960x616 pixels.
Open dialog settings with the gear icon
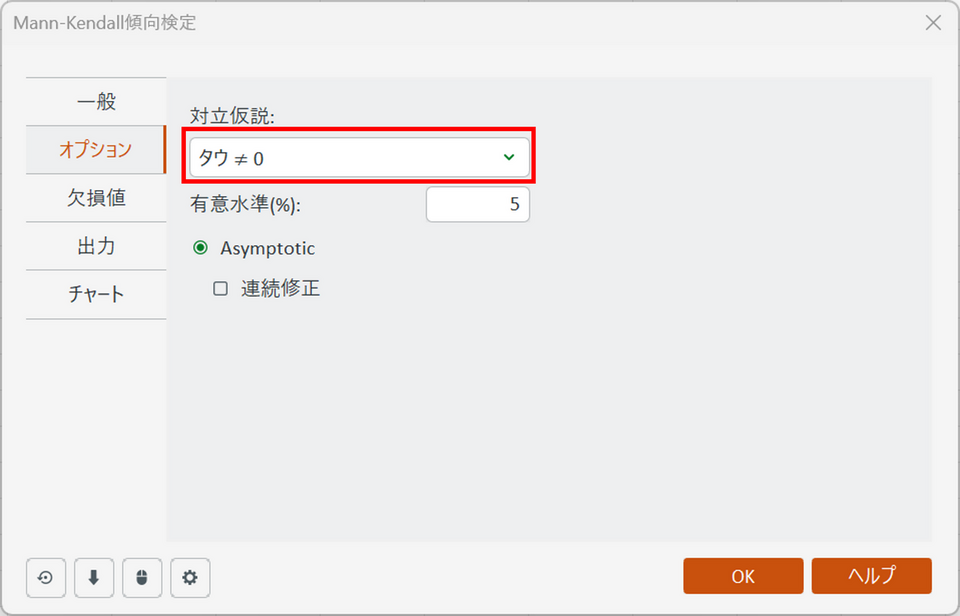[190, 577]
